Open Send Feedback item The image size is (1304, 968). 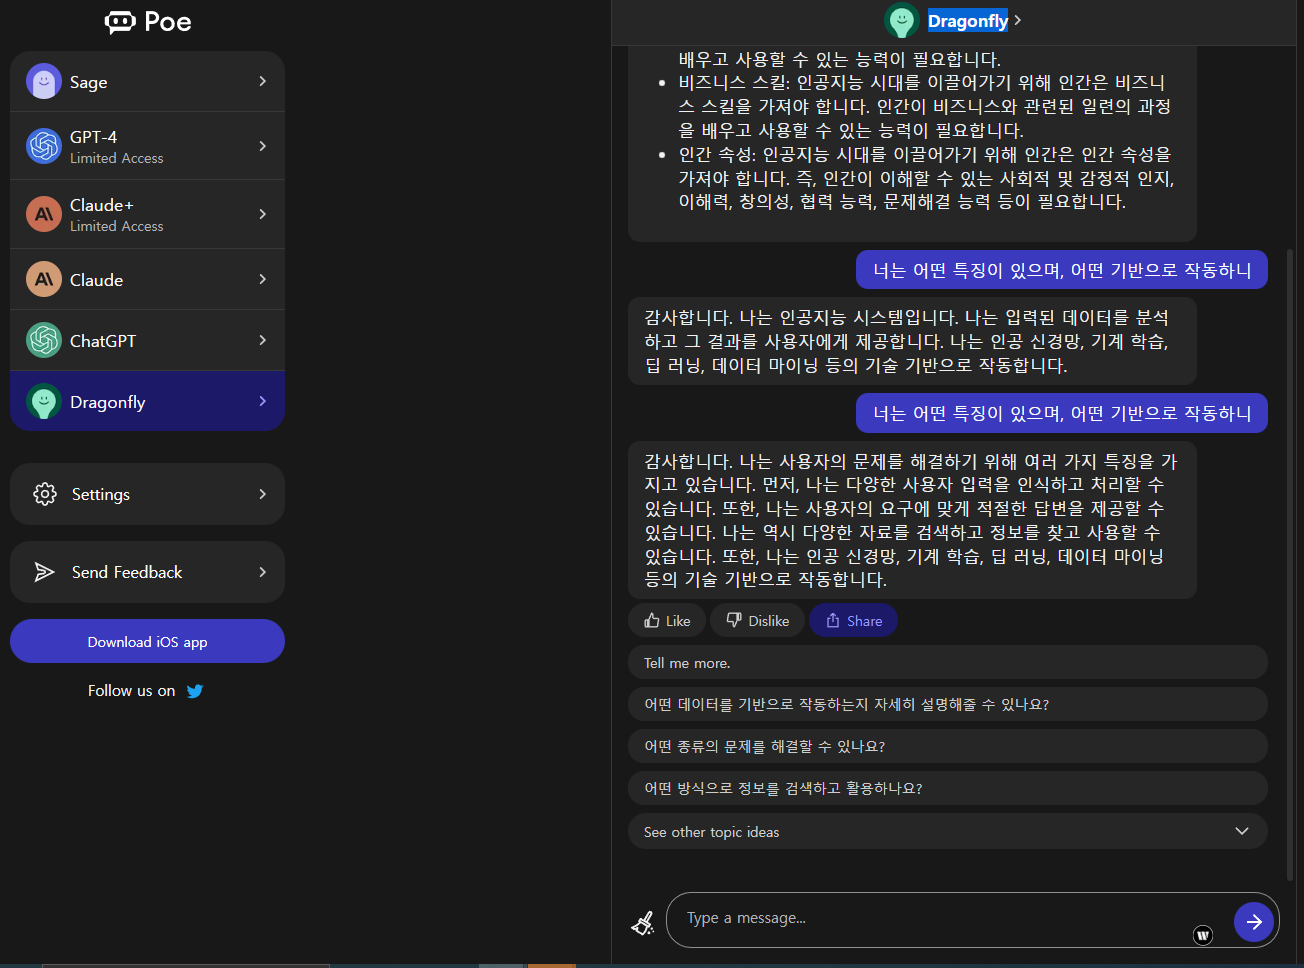[x=148, y=572]
